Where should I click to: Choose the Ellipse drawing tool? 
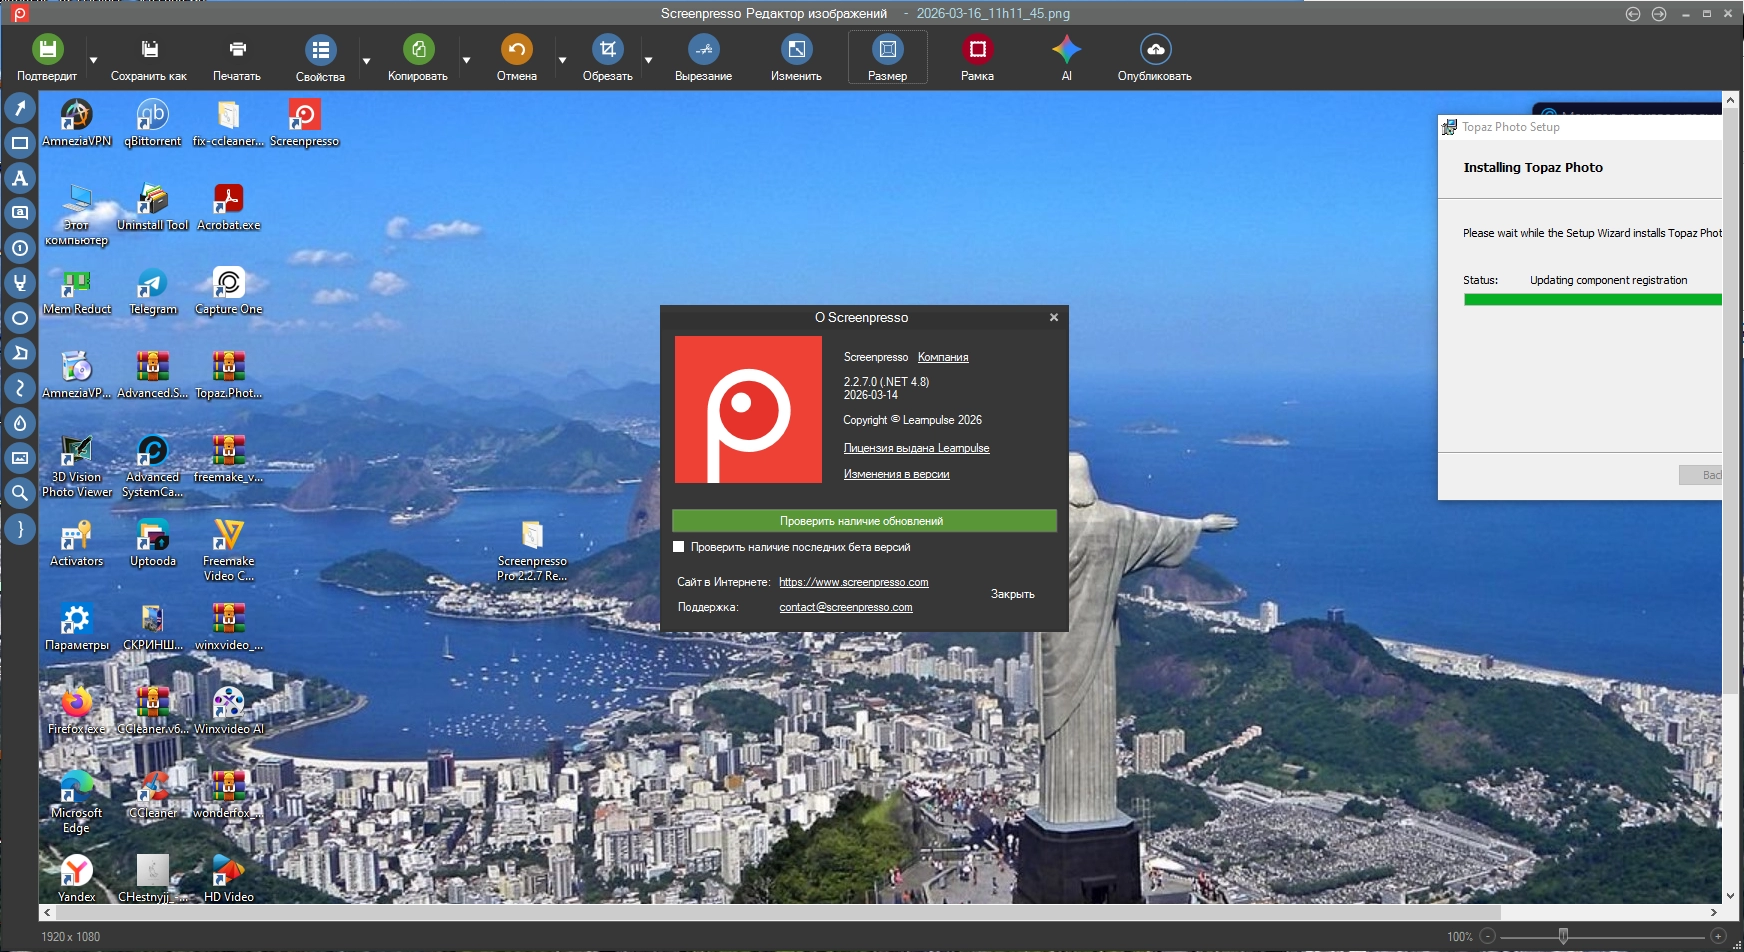tap(20, 318)
